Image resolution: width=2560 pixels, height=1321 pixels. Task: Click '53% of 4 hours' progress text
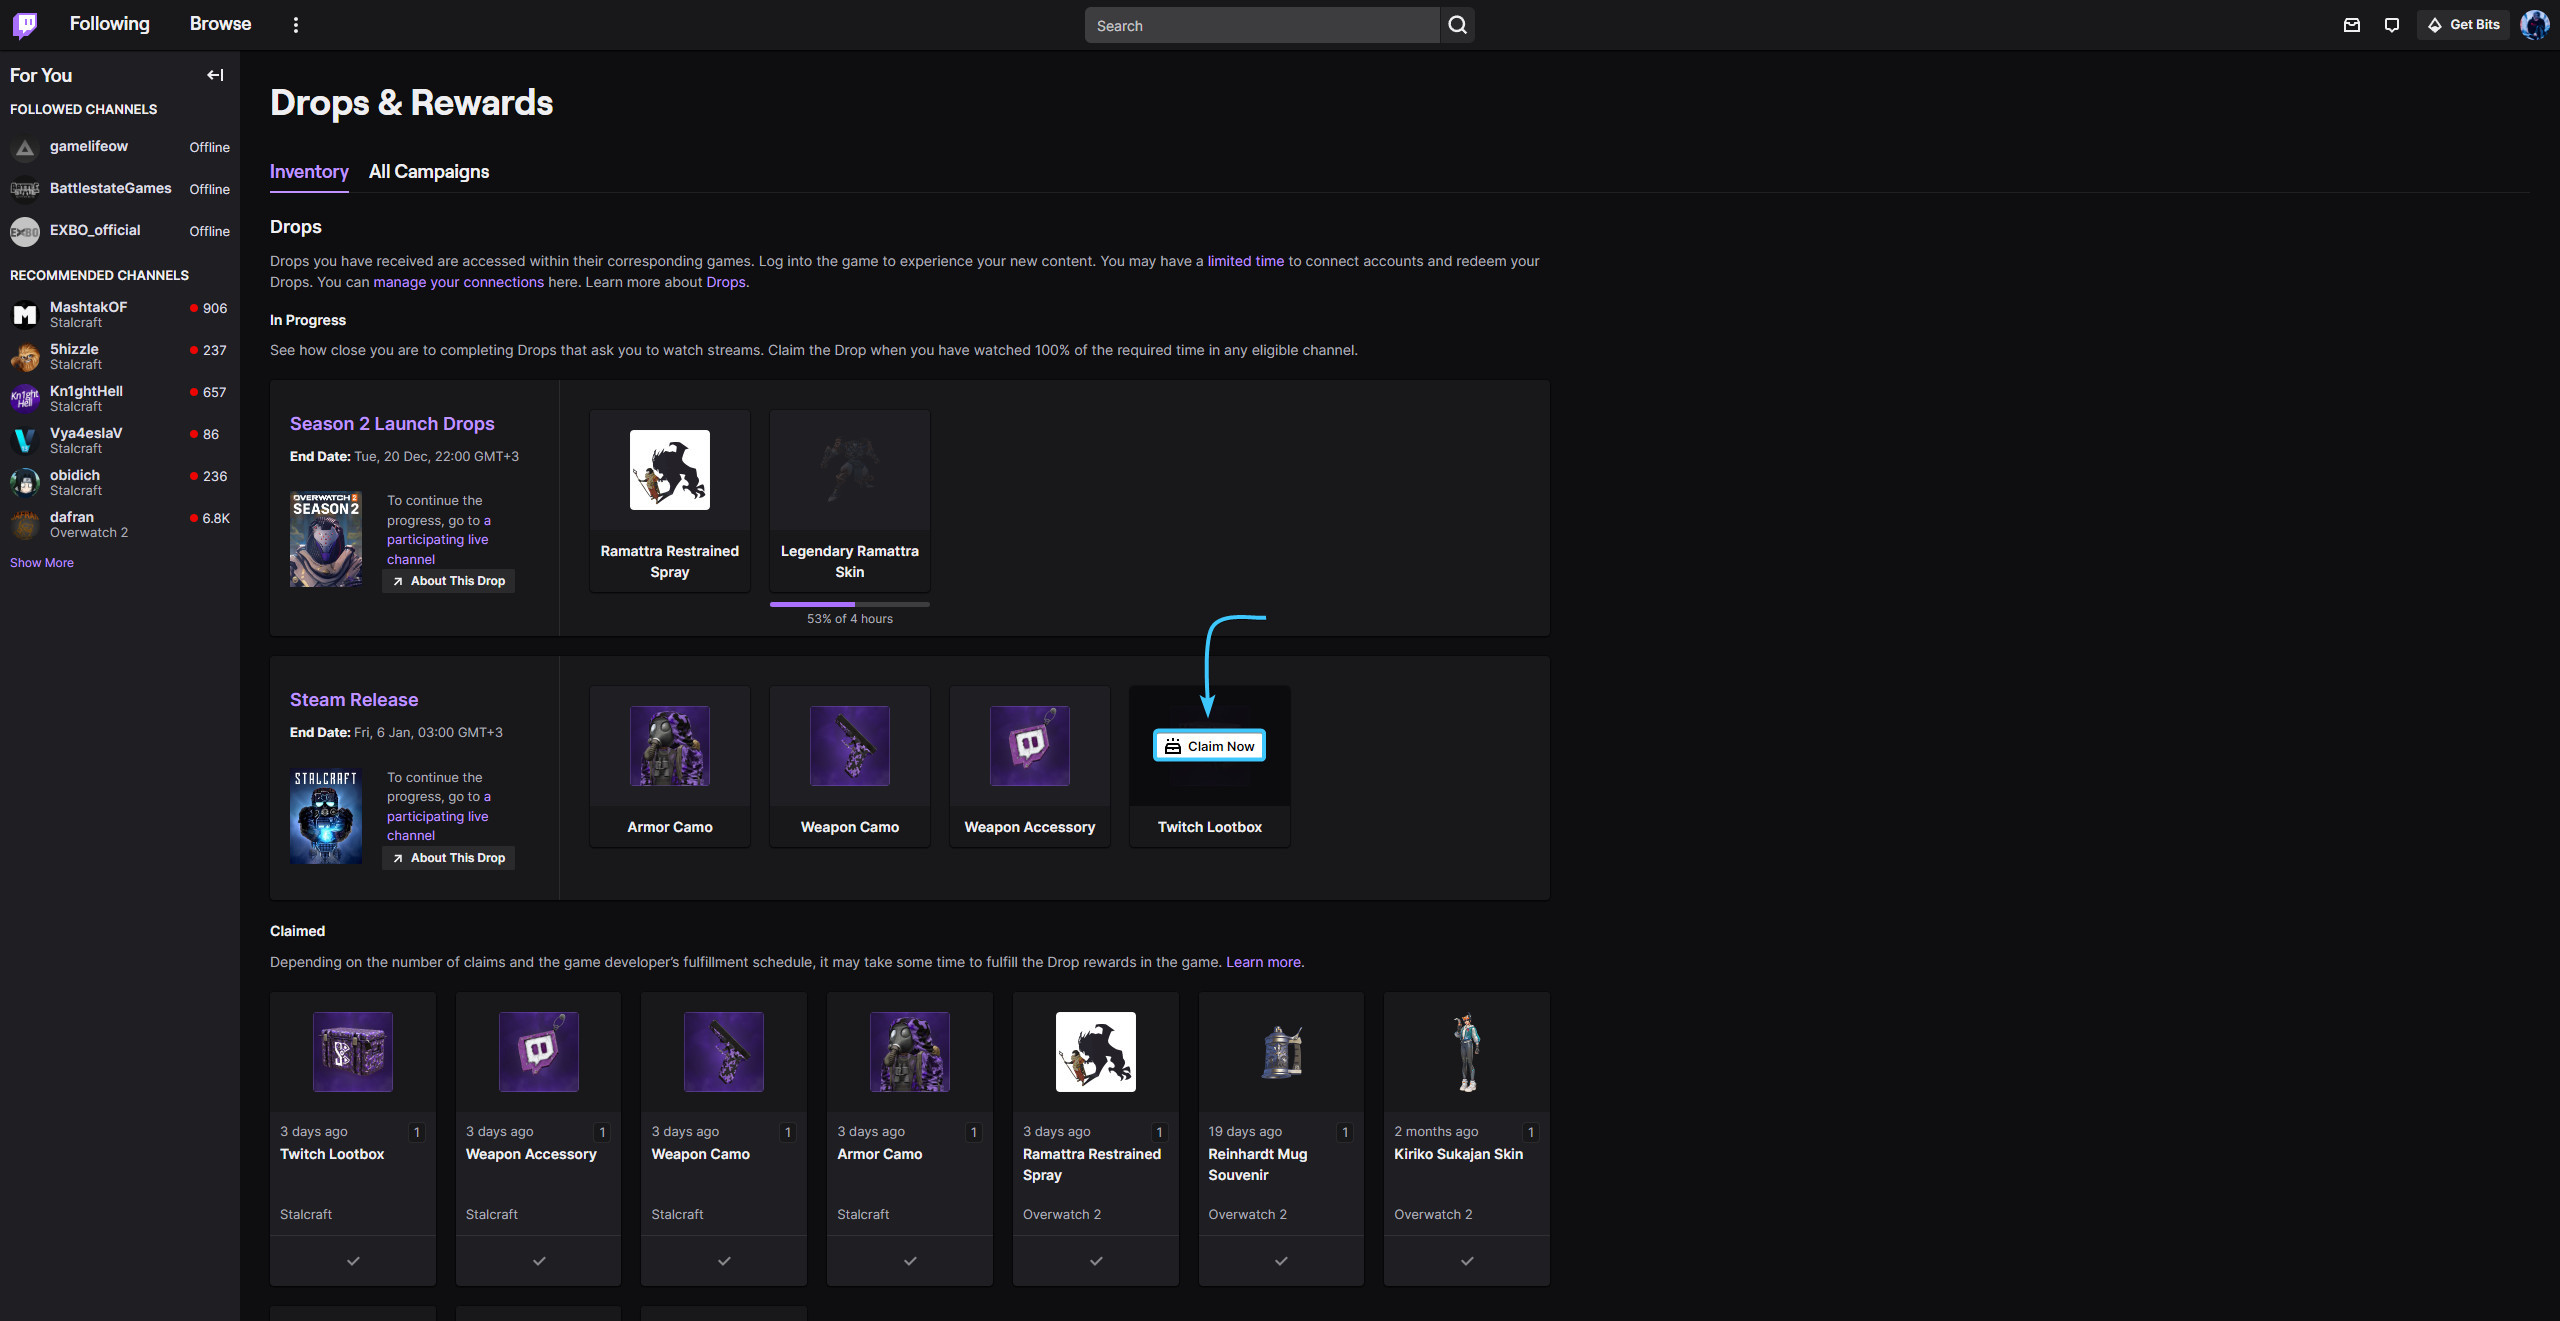tap(850, 619)
